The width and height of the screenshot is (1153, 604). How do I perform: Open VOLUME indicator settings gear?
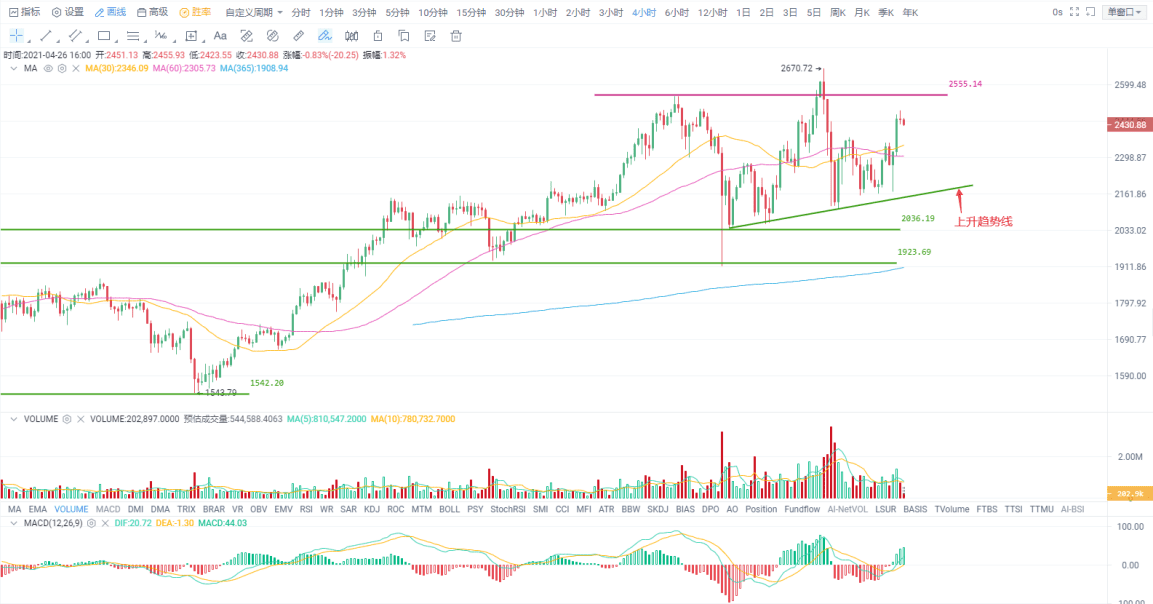click(x=67, y=419)
